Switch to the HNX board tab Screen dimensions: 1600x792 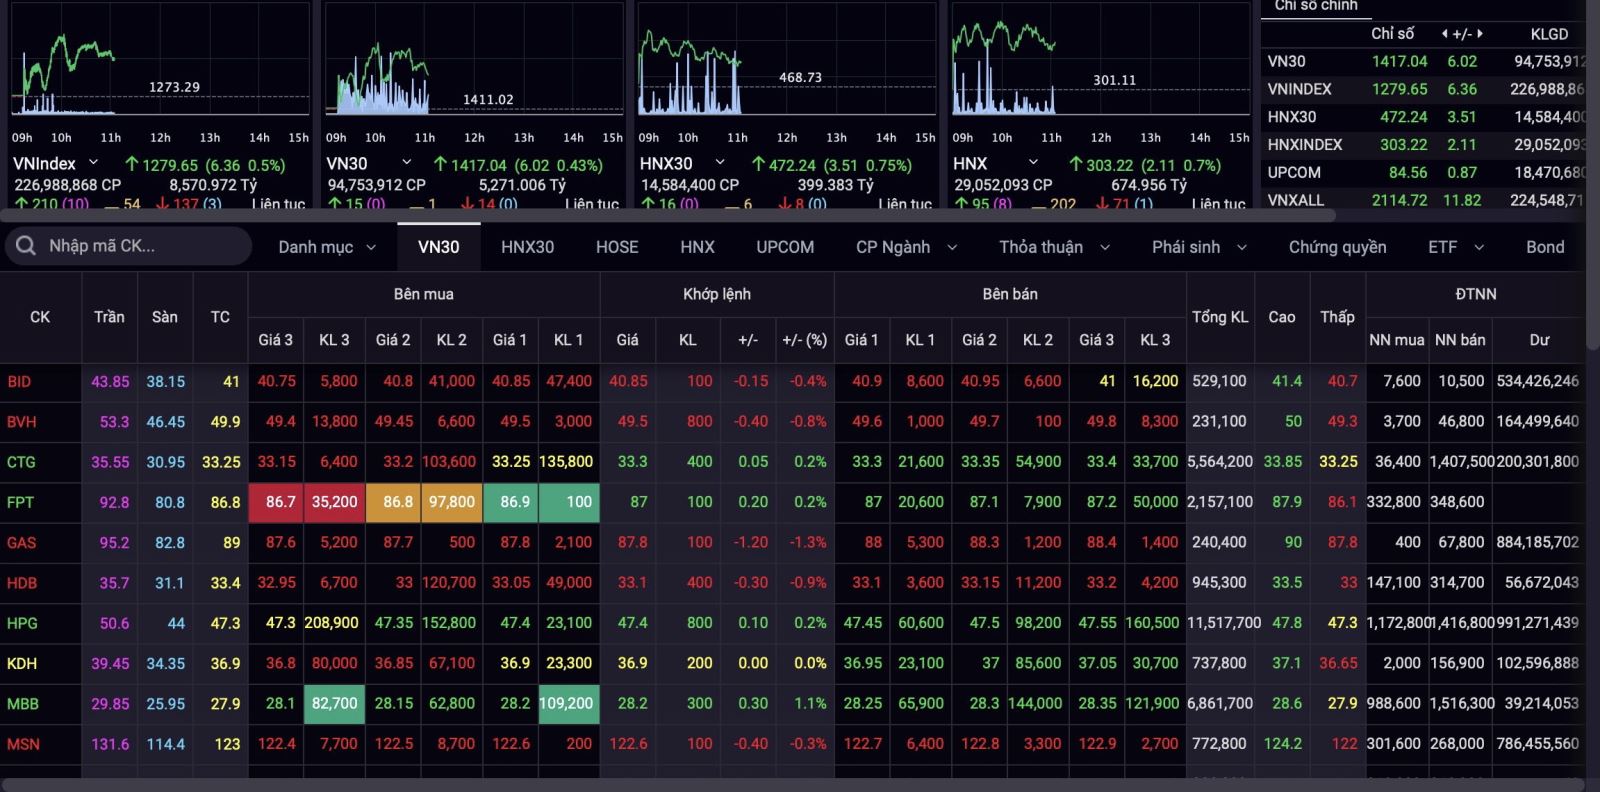697,247
